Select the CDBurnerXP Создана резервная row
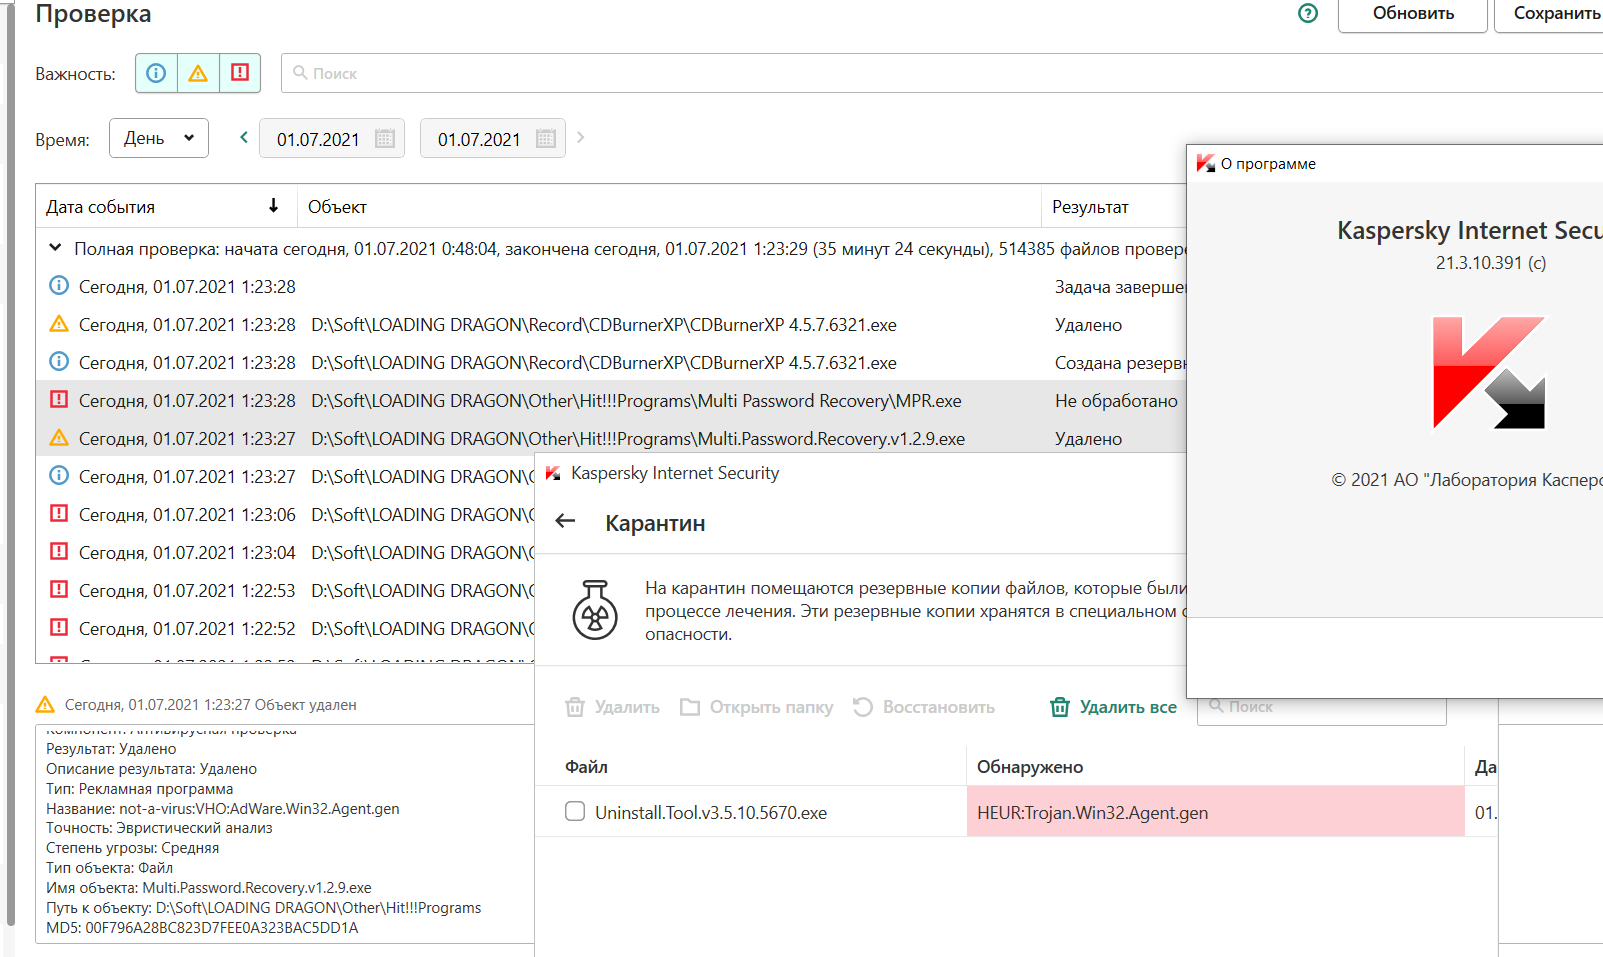The height and width of the screenshot is (957, 1603). 611,363
